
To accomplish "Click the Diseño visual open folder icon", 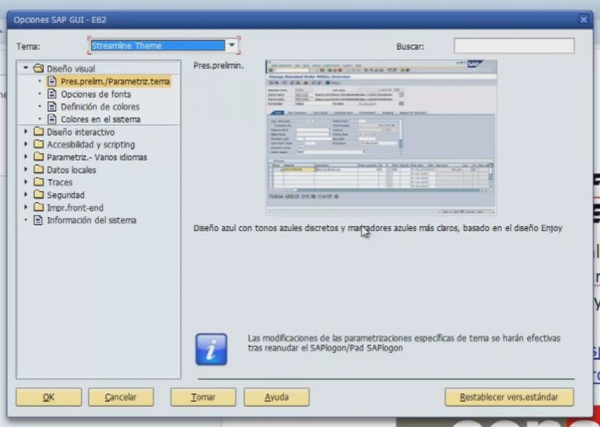I will coord(38,68).
